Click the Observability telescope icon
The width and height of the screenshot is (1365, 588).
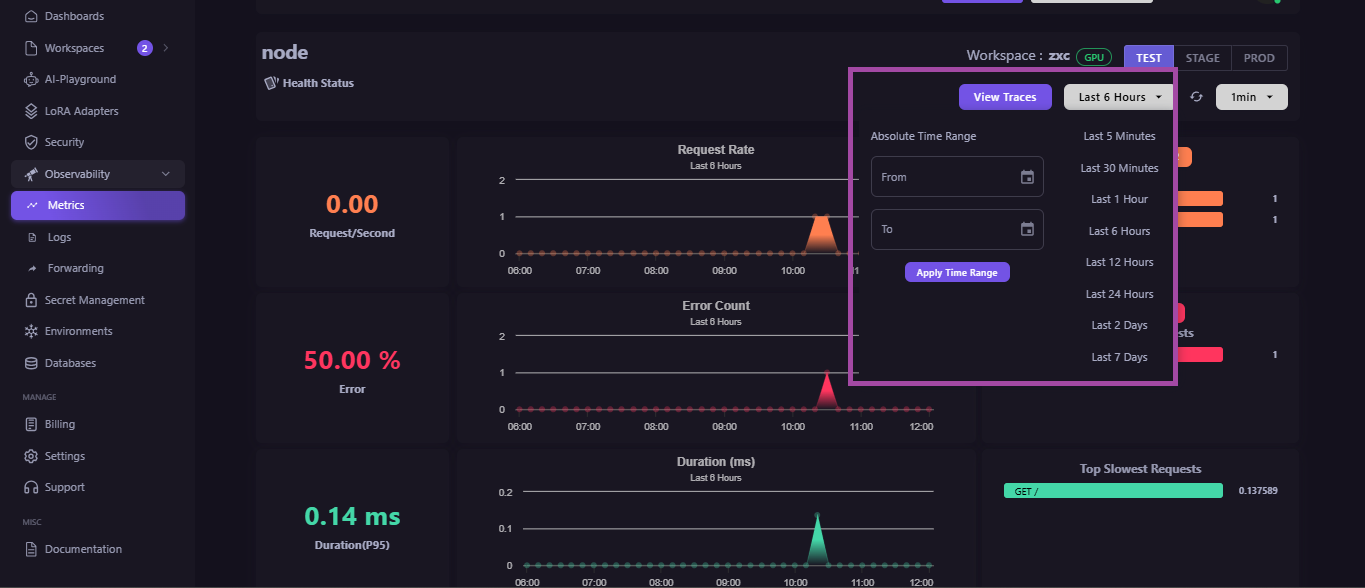point(32,174)
